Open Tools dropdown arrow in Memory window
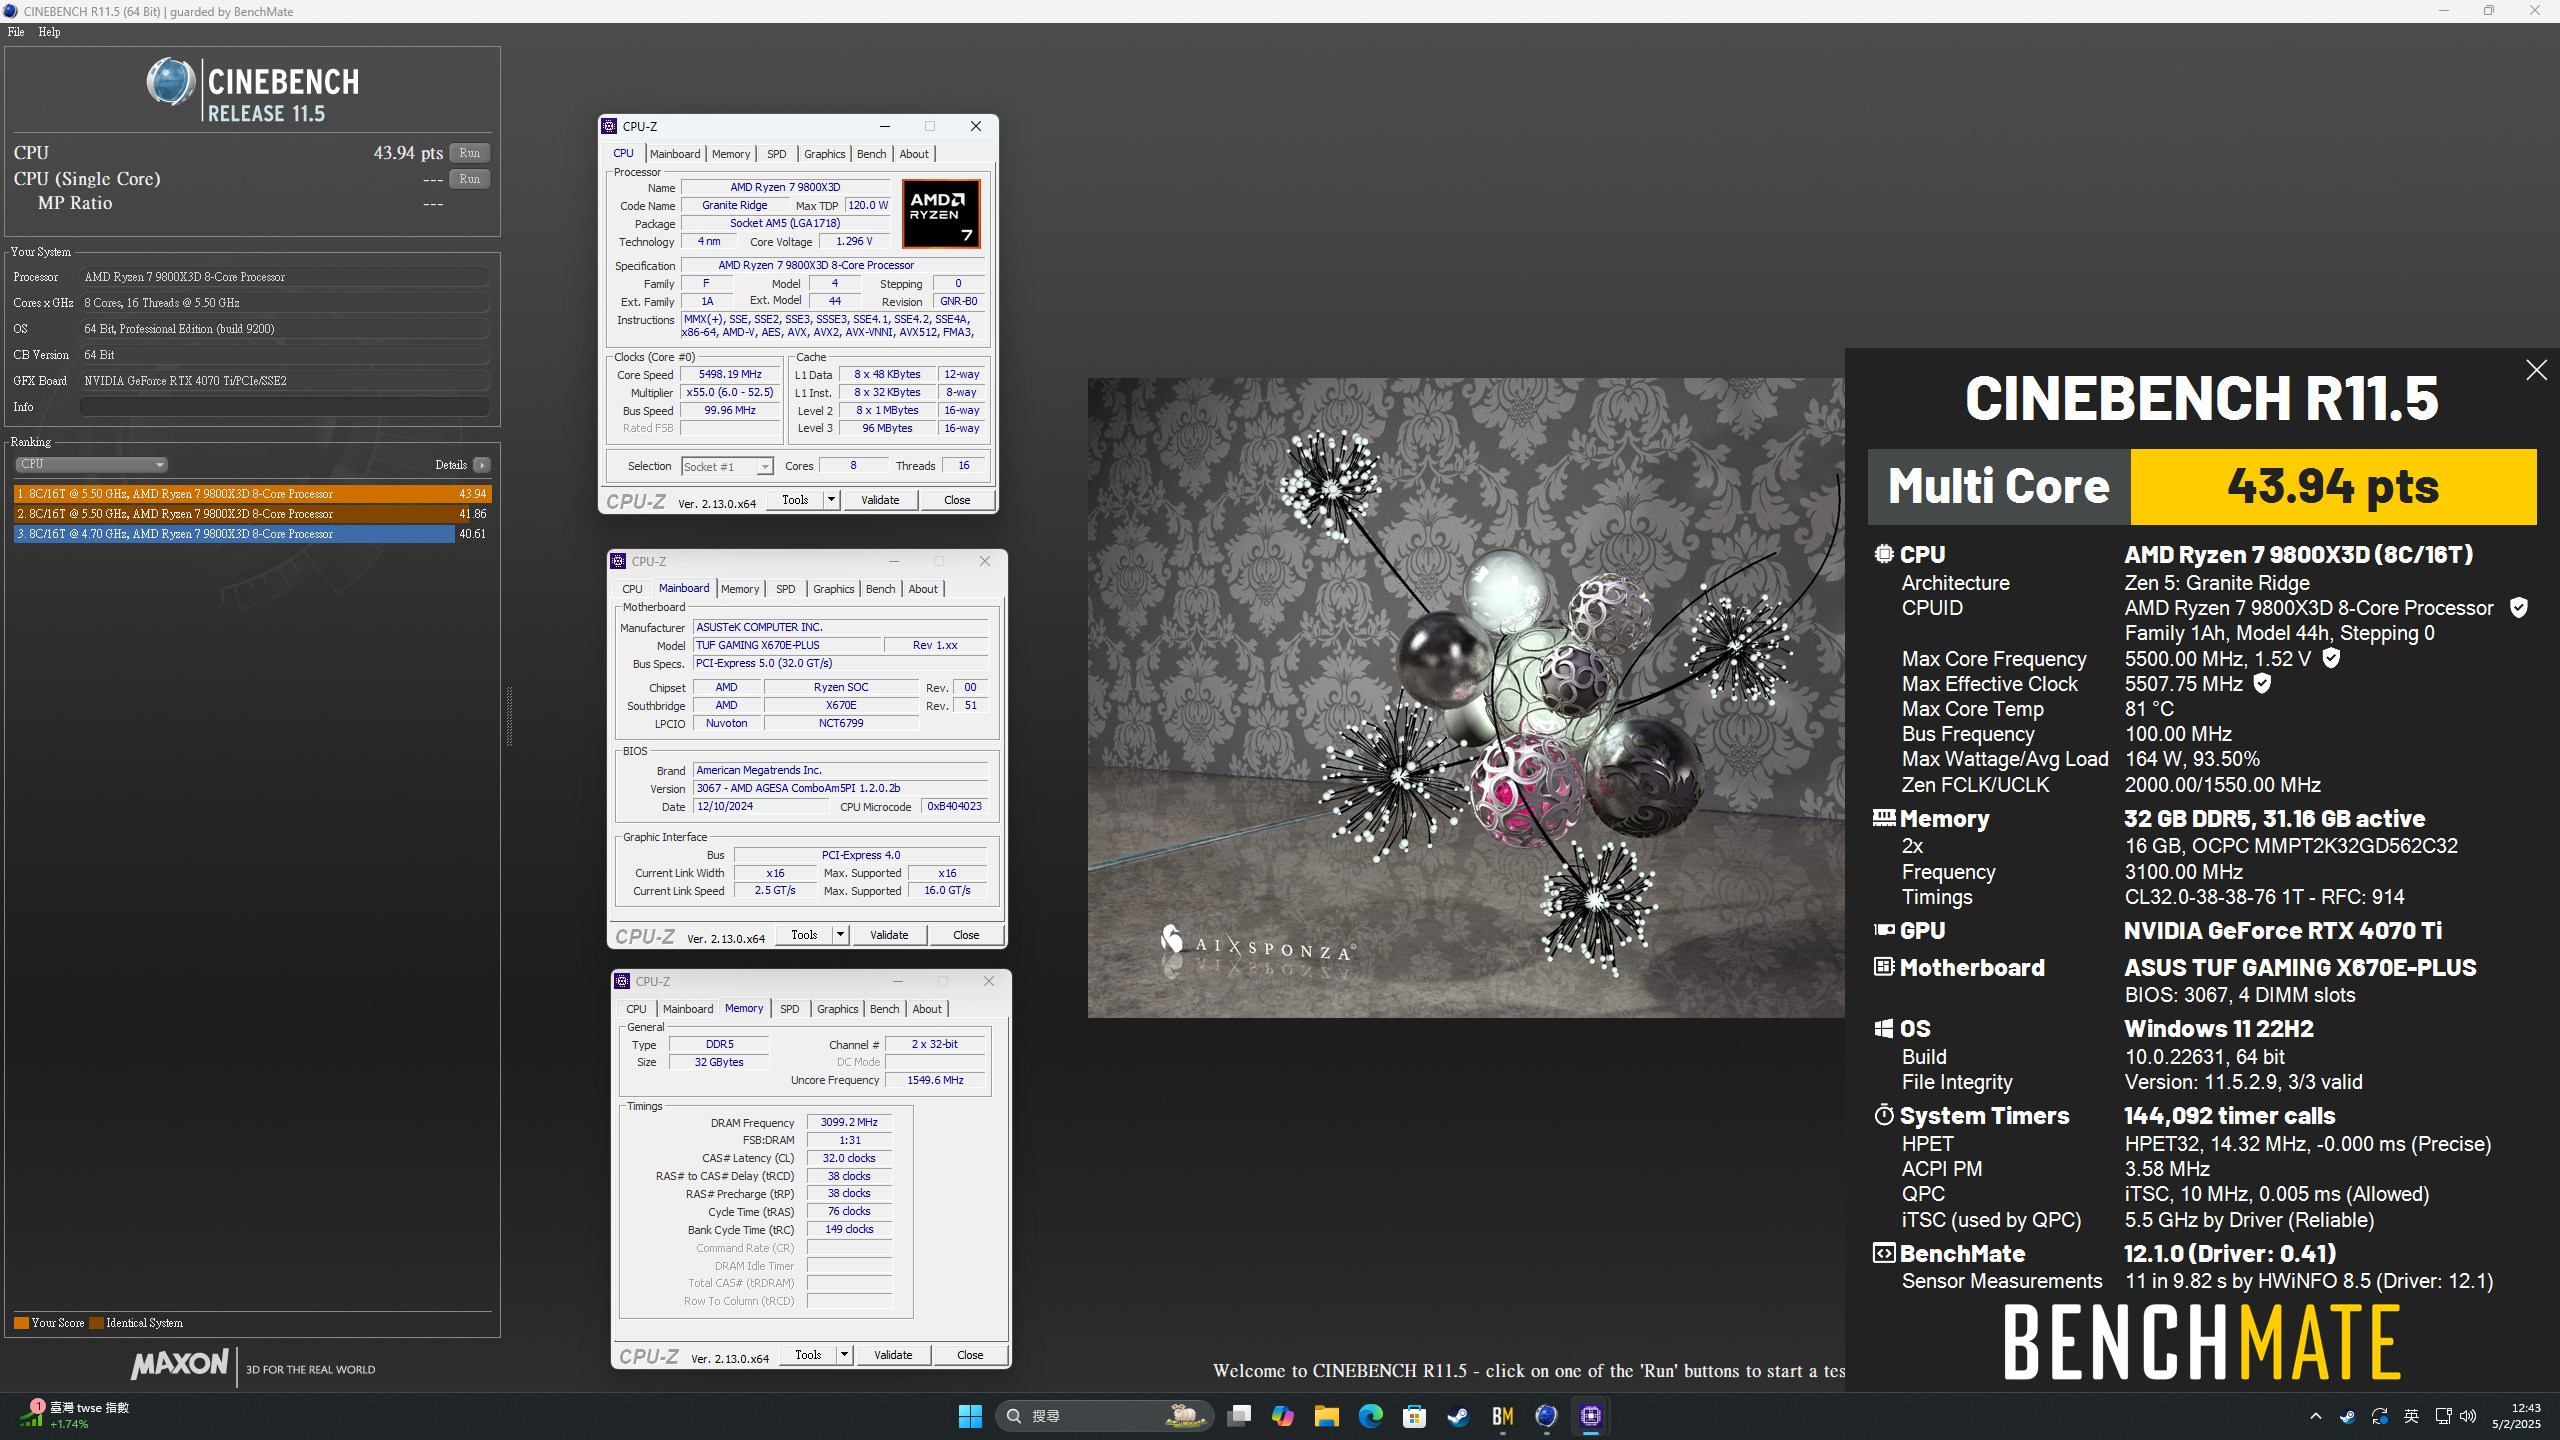The image size is (2560, 1440). click(844, 1355)
